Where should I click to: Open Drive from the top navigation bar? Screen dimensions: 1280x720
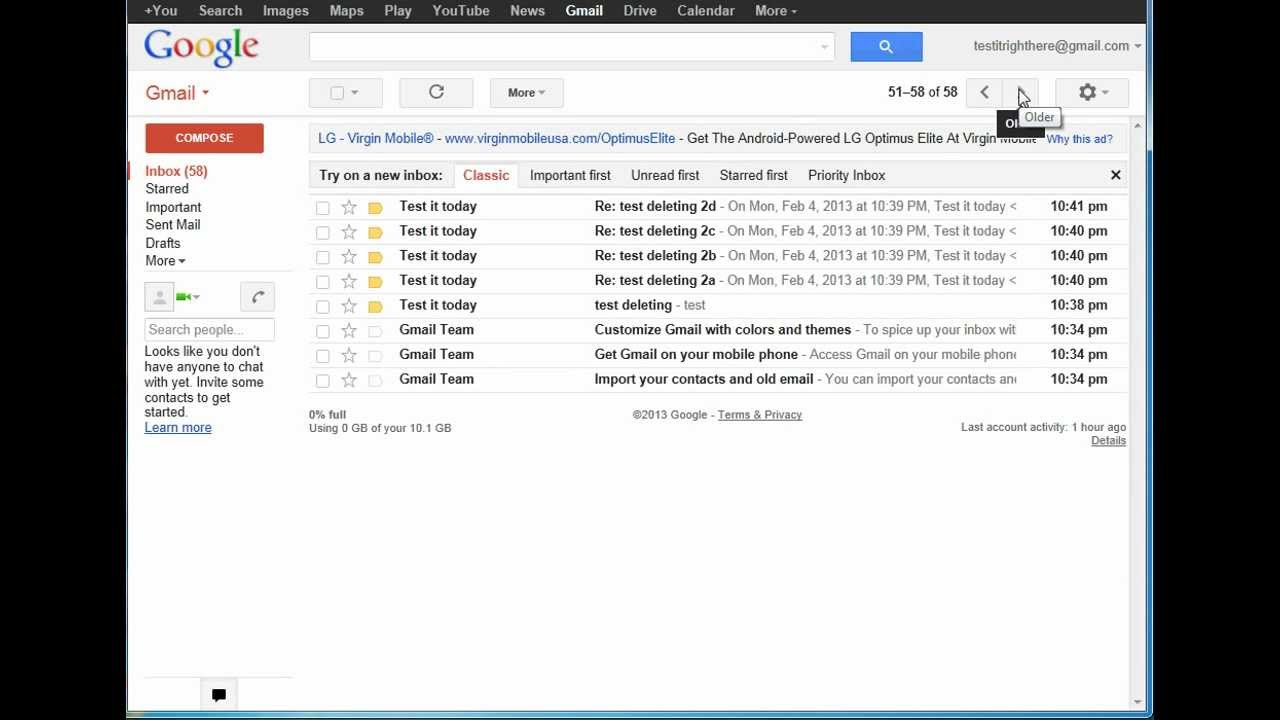640,11
